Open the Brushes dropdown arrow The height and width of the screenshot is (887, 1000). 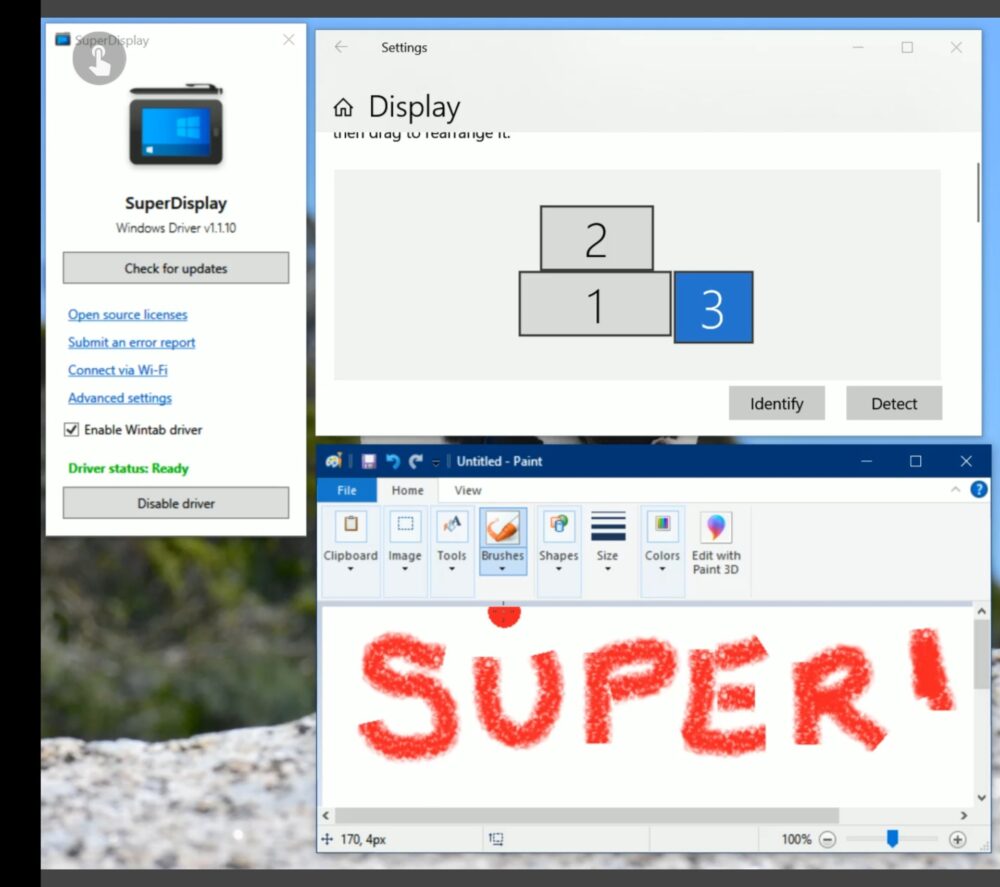click(502, 569)
